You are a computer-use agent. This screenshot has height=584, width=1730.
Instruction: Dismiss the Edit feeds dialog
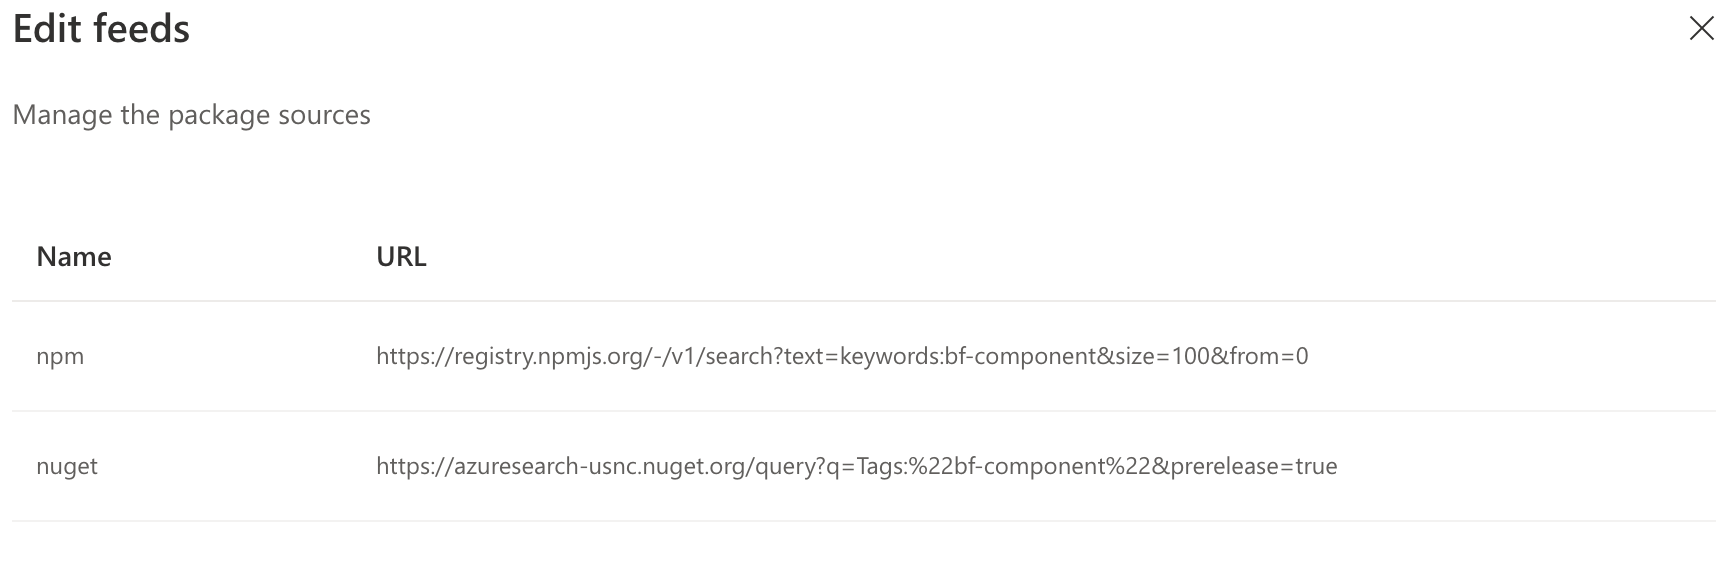1701,30
